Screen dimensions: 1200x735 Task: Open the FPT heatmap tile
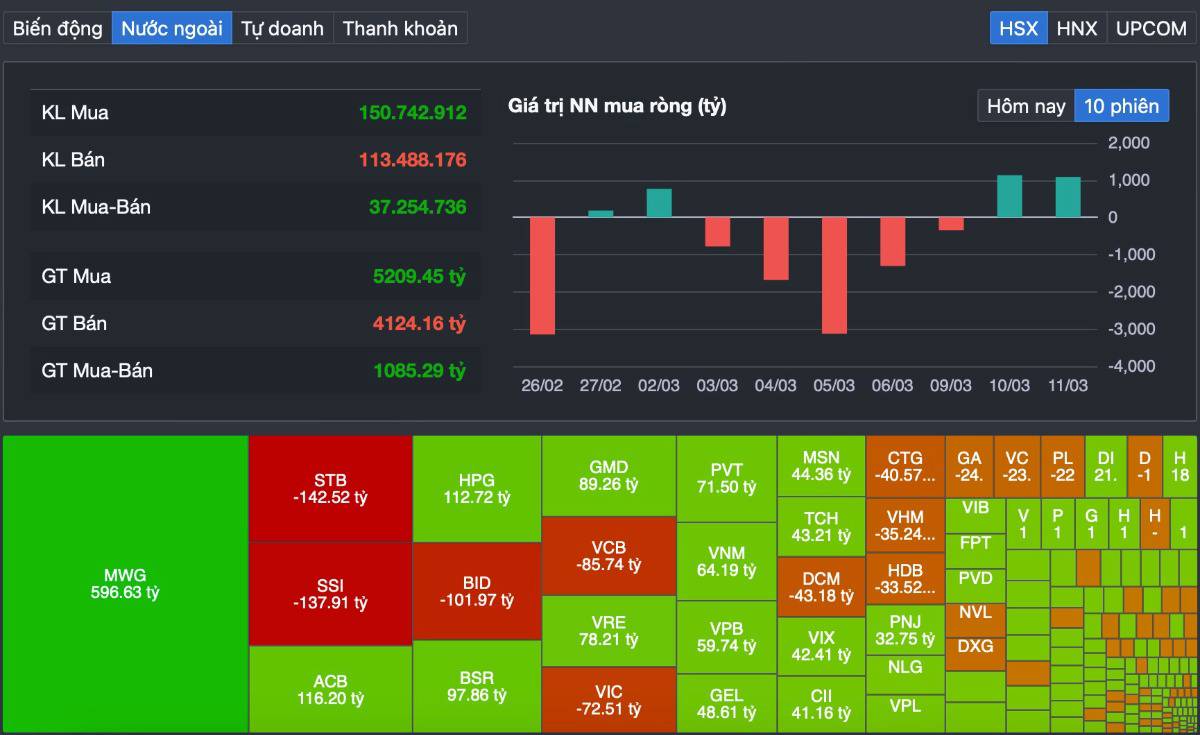click(975, 549)
